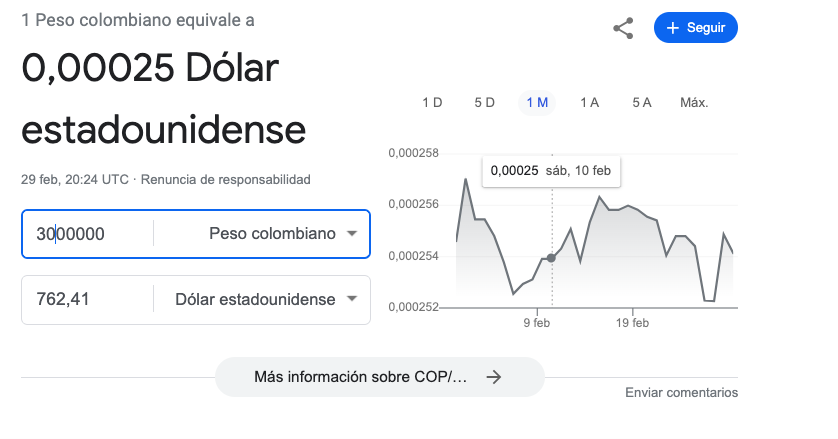The height and width of the screenshot is (439, 838).
Task: Switch chart to 1 A range
Action: pos(589,103)
